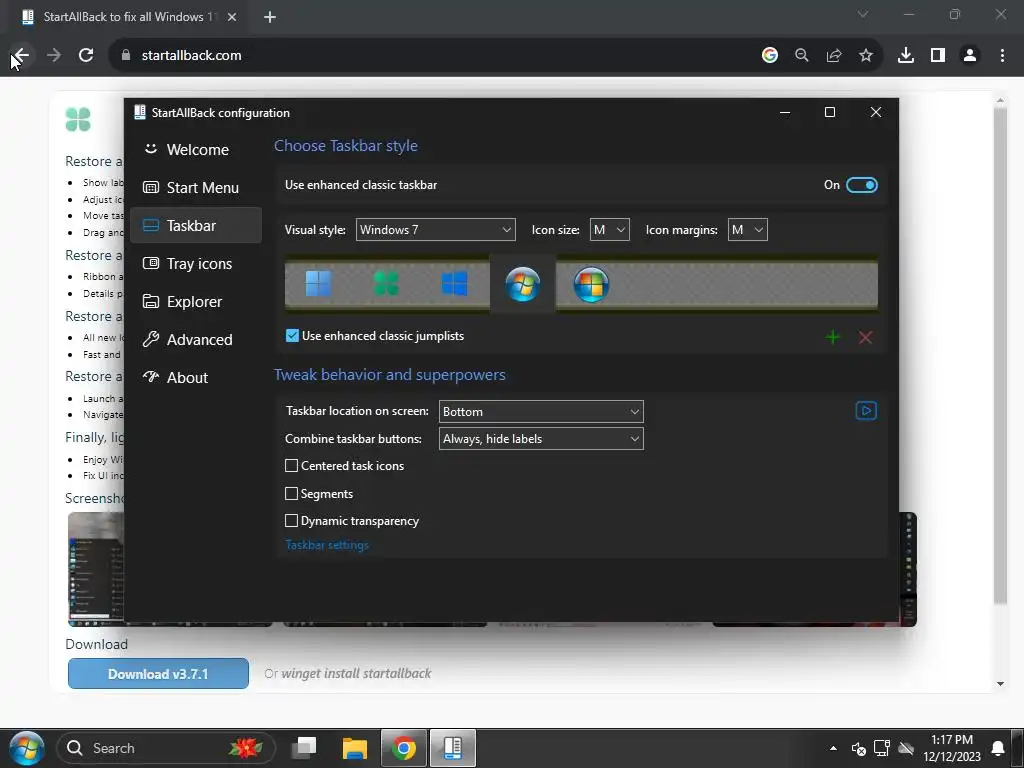This screenshot has height=768, width=1024.
Task: Click Chrome icon on taskbar
Action: (x=404, y=748)
